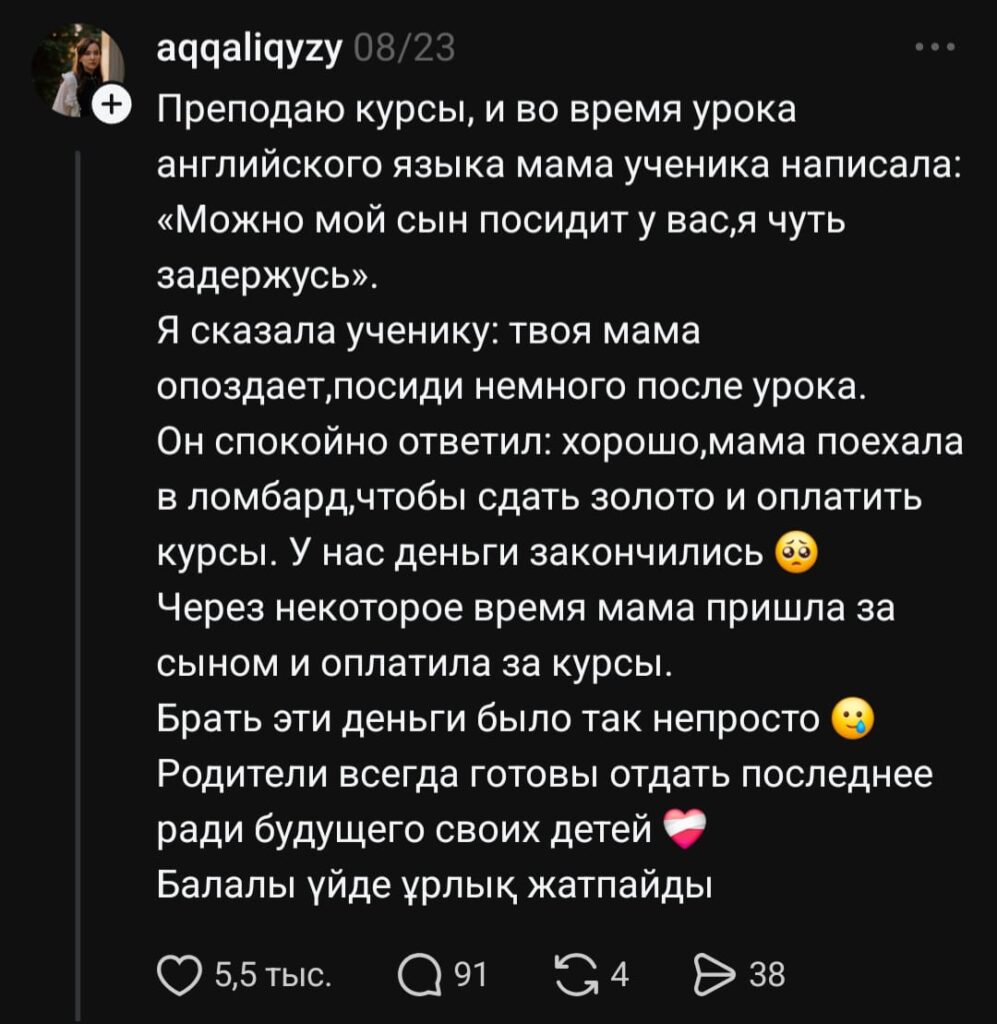View the 91 replies count
The width and height of the screenshot is (997, 1024).
[469, 973]
